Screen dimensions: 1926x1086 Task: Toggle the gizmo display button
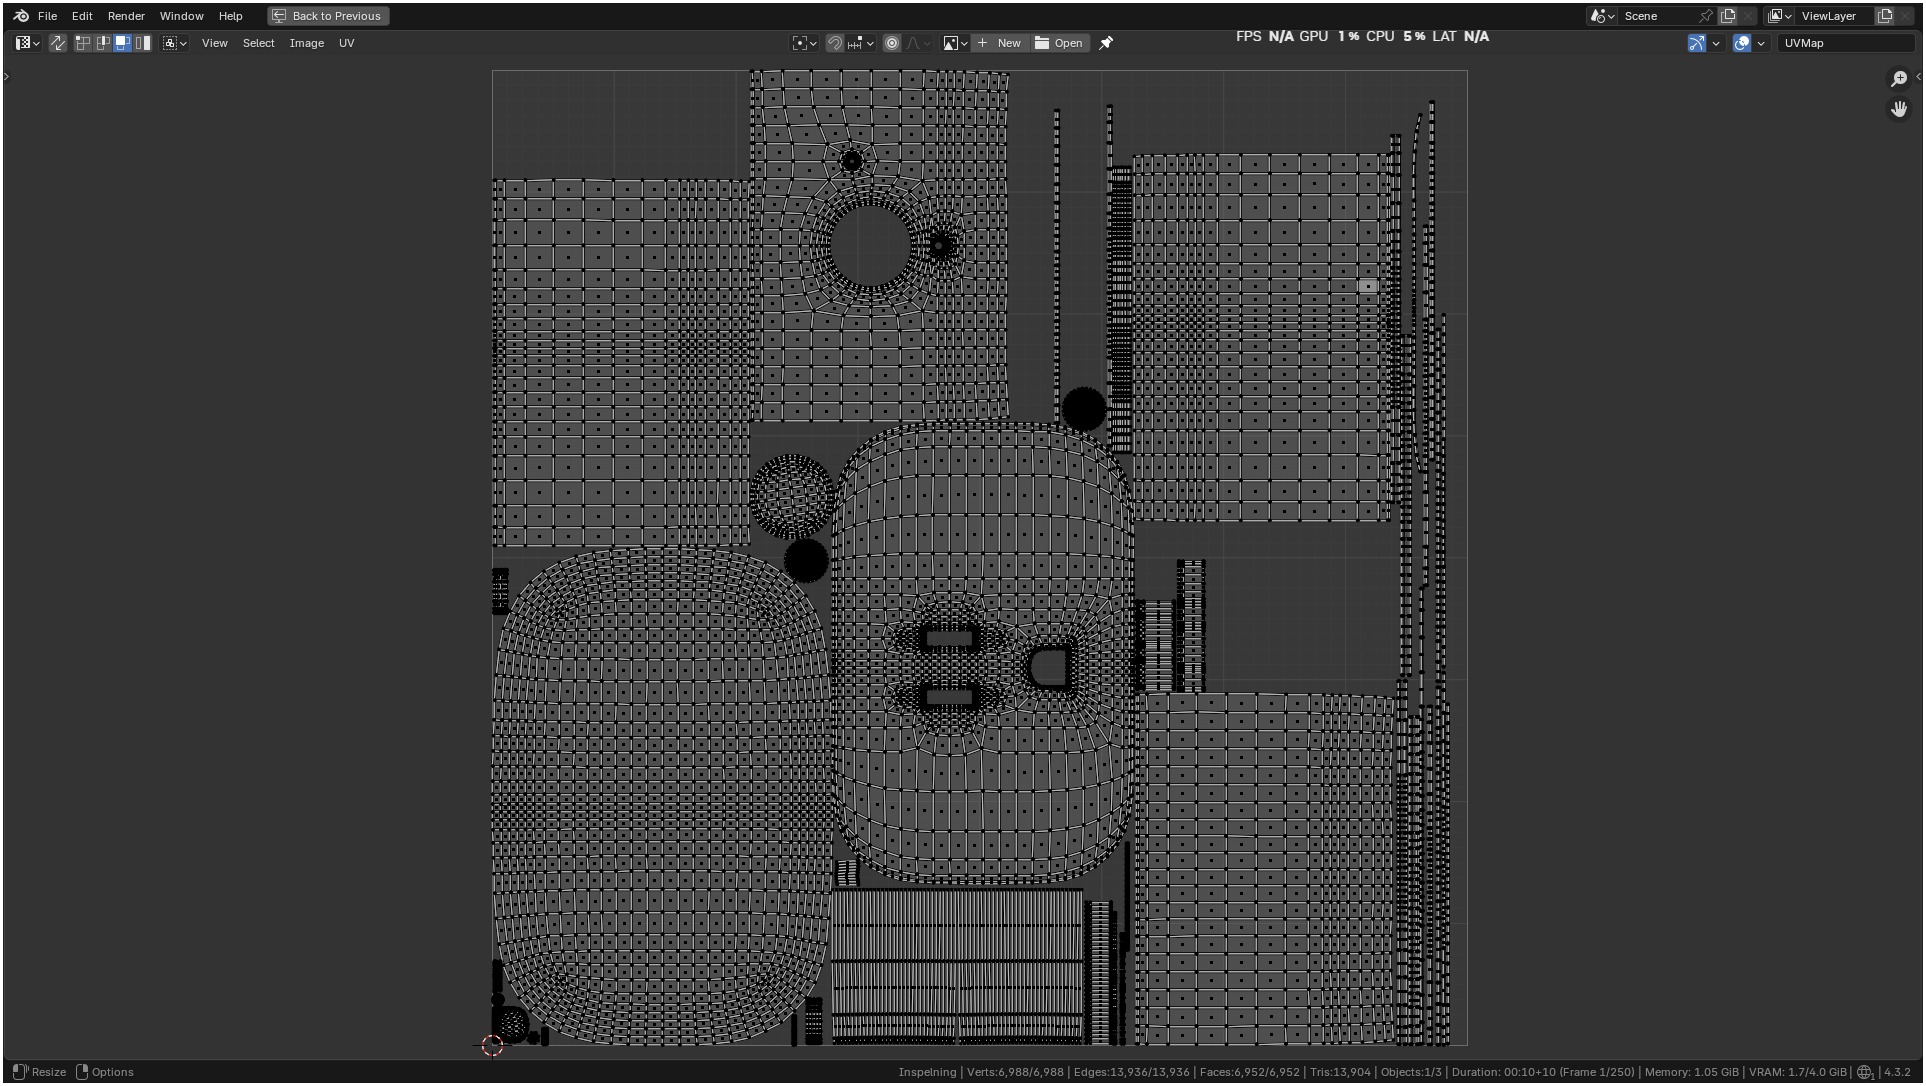tap(1696, 43)
